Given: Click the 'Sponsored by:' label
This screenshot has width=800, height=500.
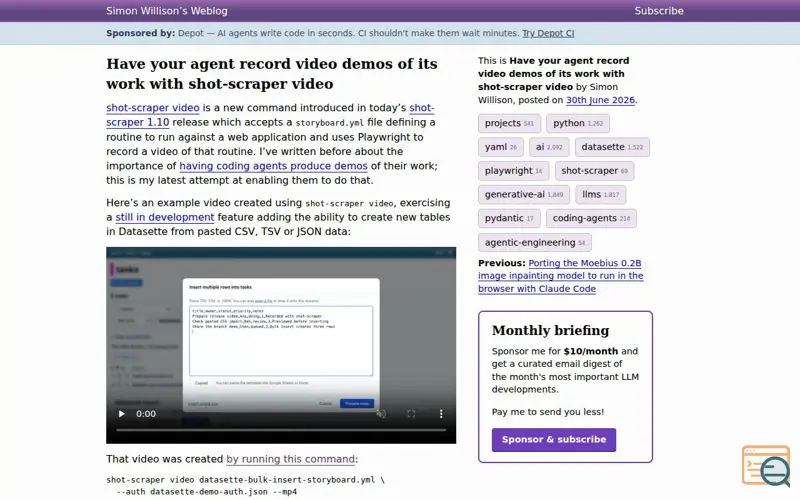Looking at the screenshot, I should (x=141, y=33).
